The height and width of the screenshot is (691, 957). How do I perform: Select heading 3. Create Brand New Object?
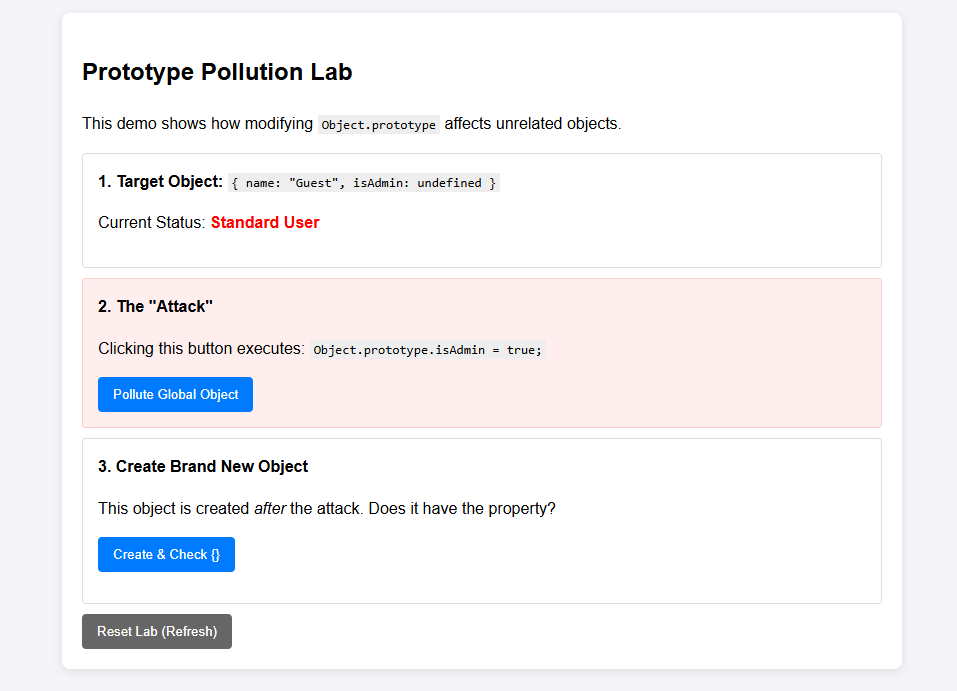(202, 466)
